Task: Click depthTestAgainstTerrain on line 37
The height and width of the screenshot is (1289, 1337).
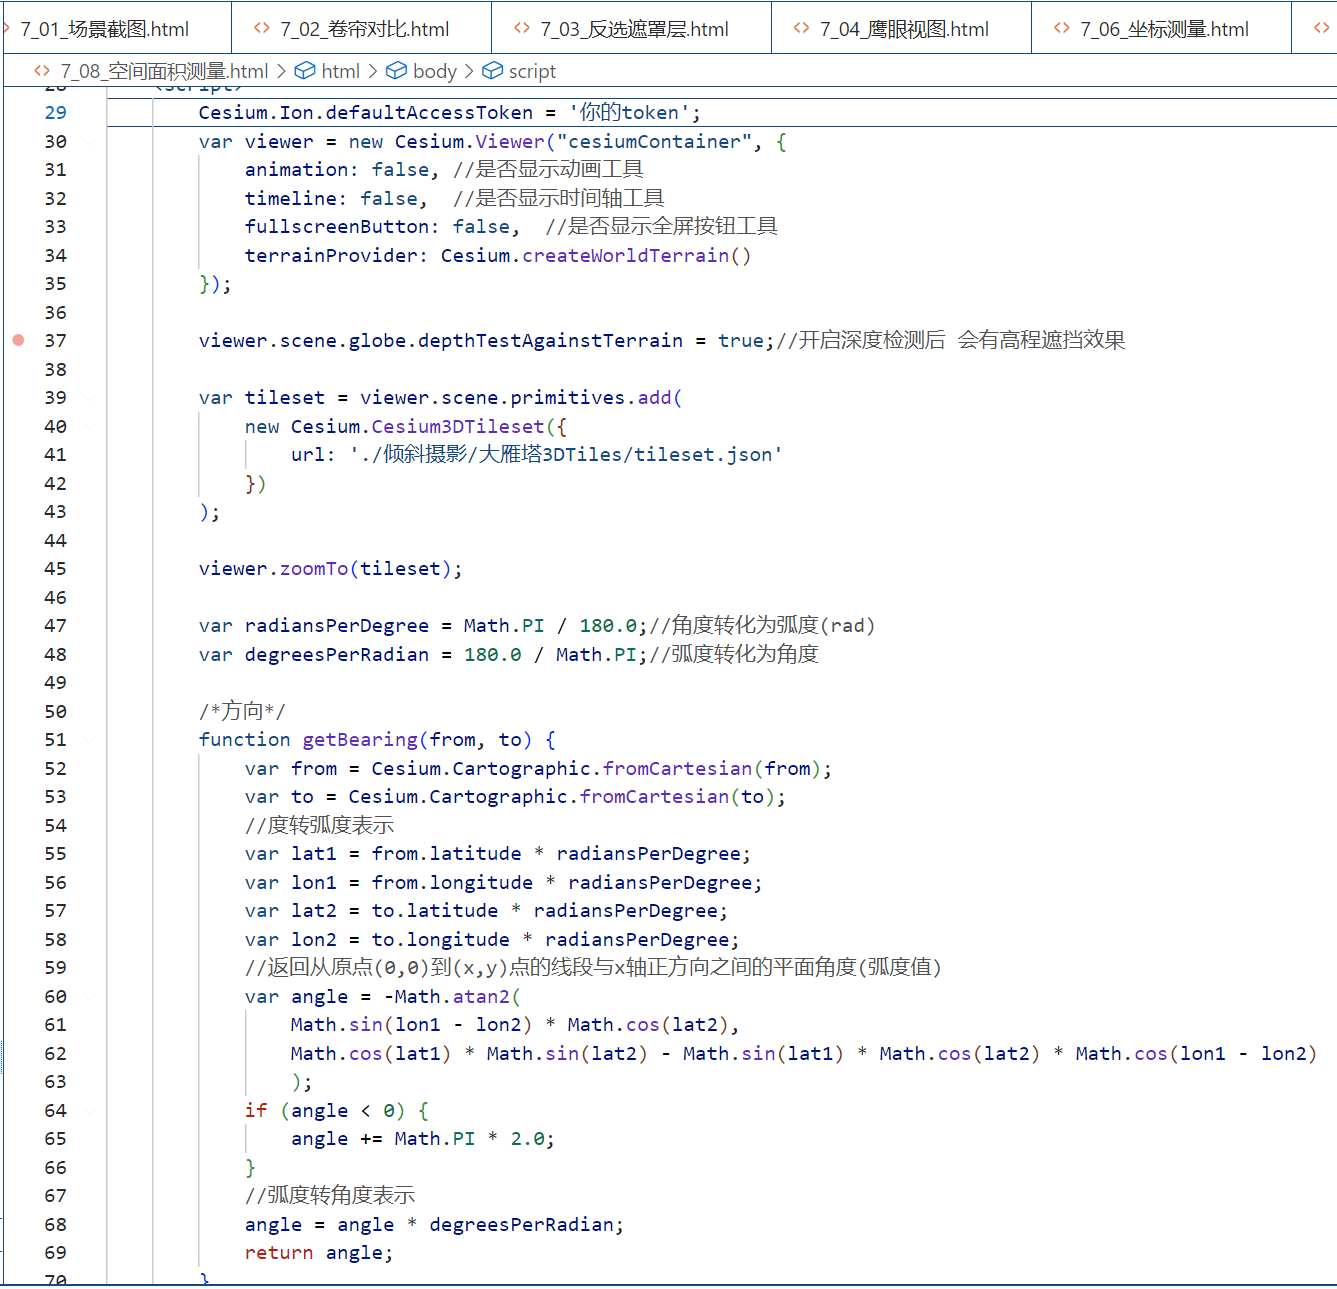Action: (550, 341)
